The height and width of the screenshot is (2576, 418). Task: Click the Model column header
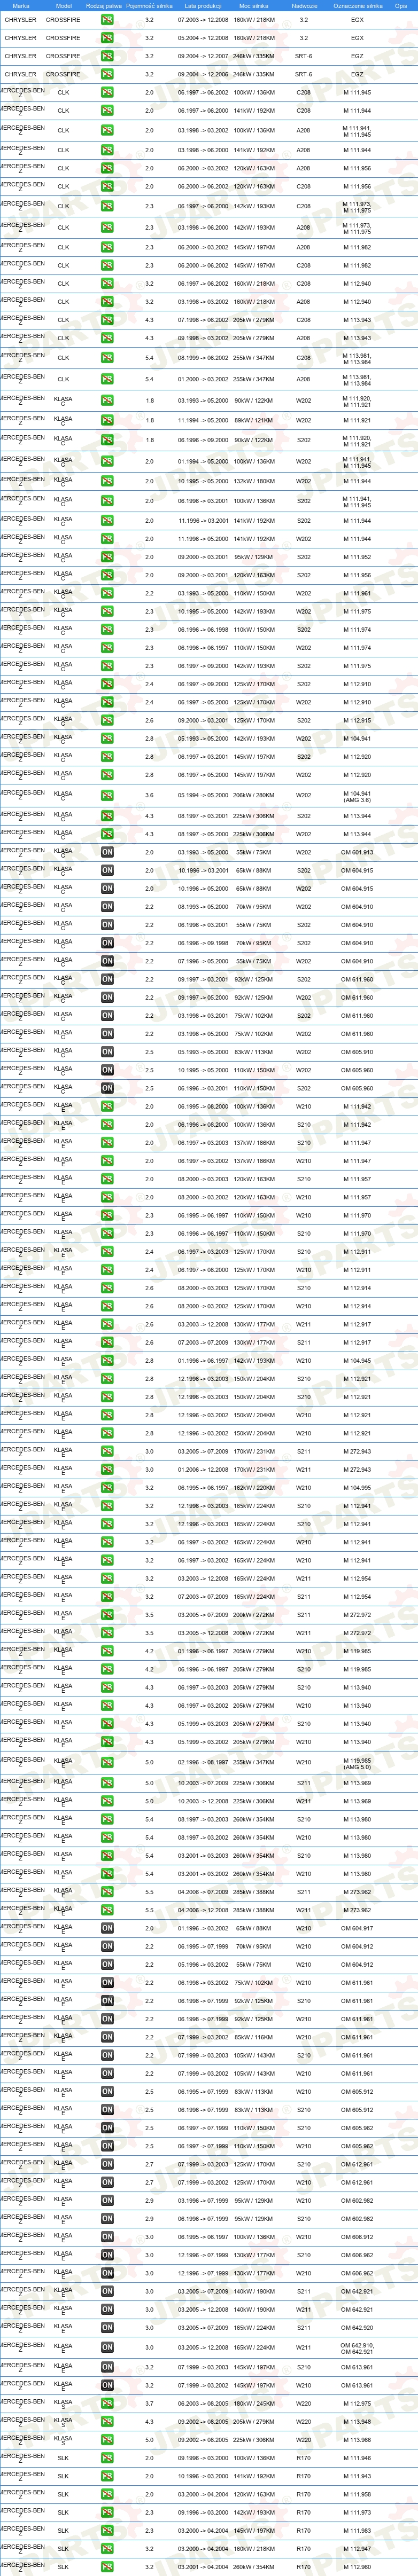[x=63, y=5]
